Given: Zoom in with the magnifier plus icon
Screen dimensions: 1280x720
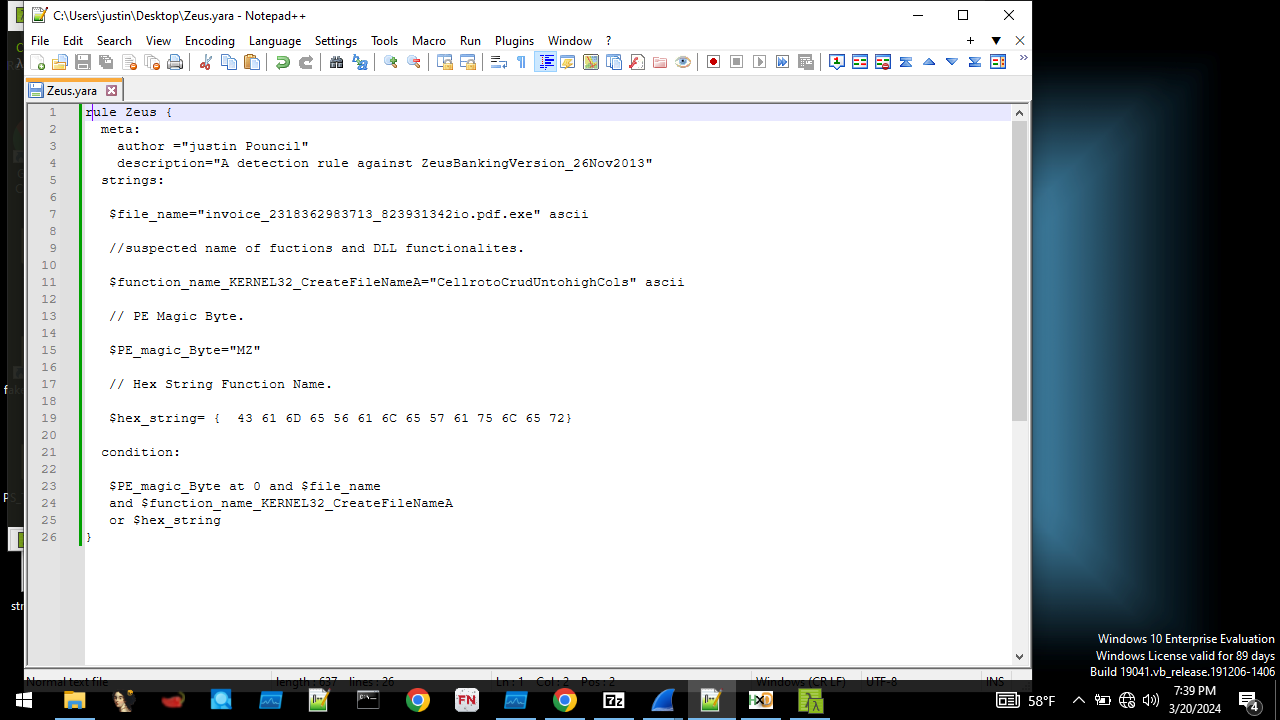Looking at the screenshot, I should (x=391, y=62).
